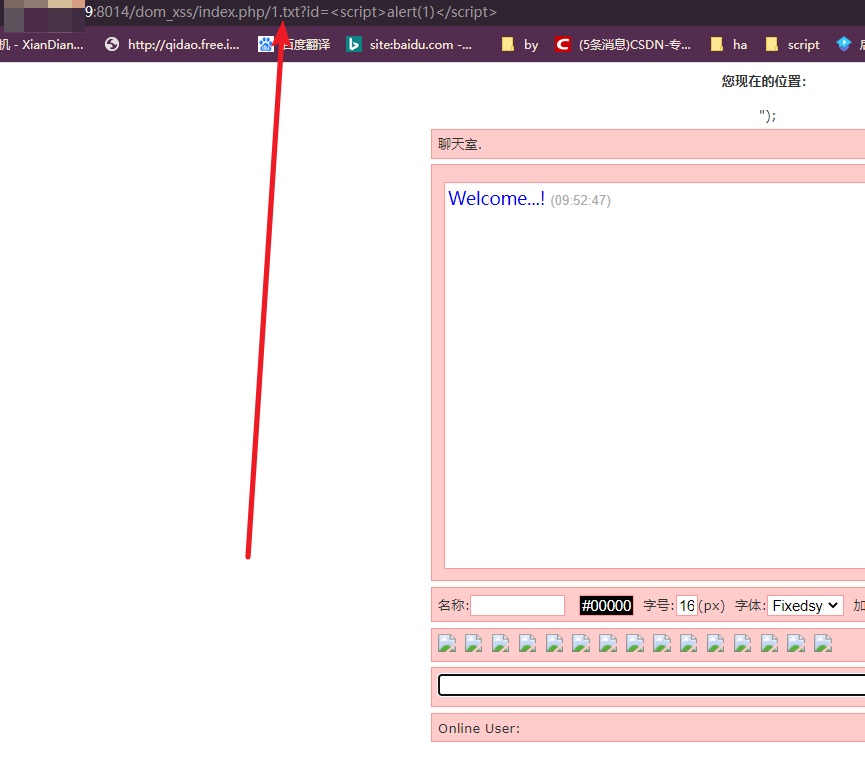This screenshot has width=865, height=761.
Task: Click the fourteenth emoticon image
Action: [x=797, y=643]
